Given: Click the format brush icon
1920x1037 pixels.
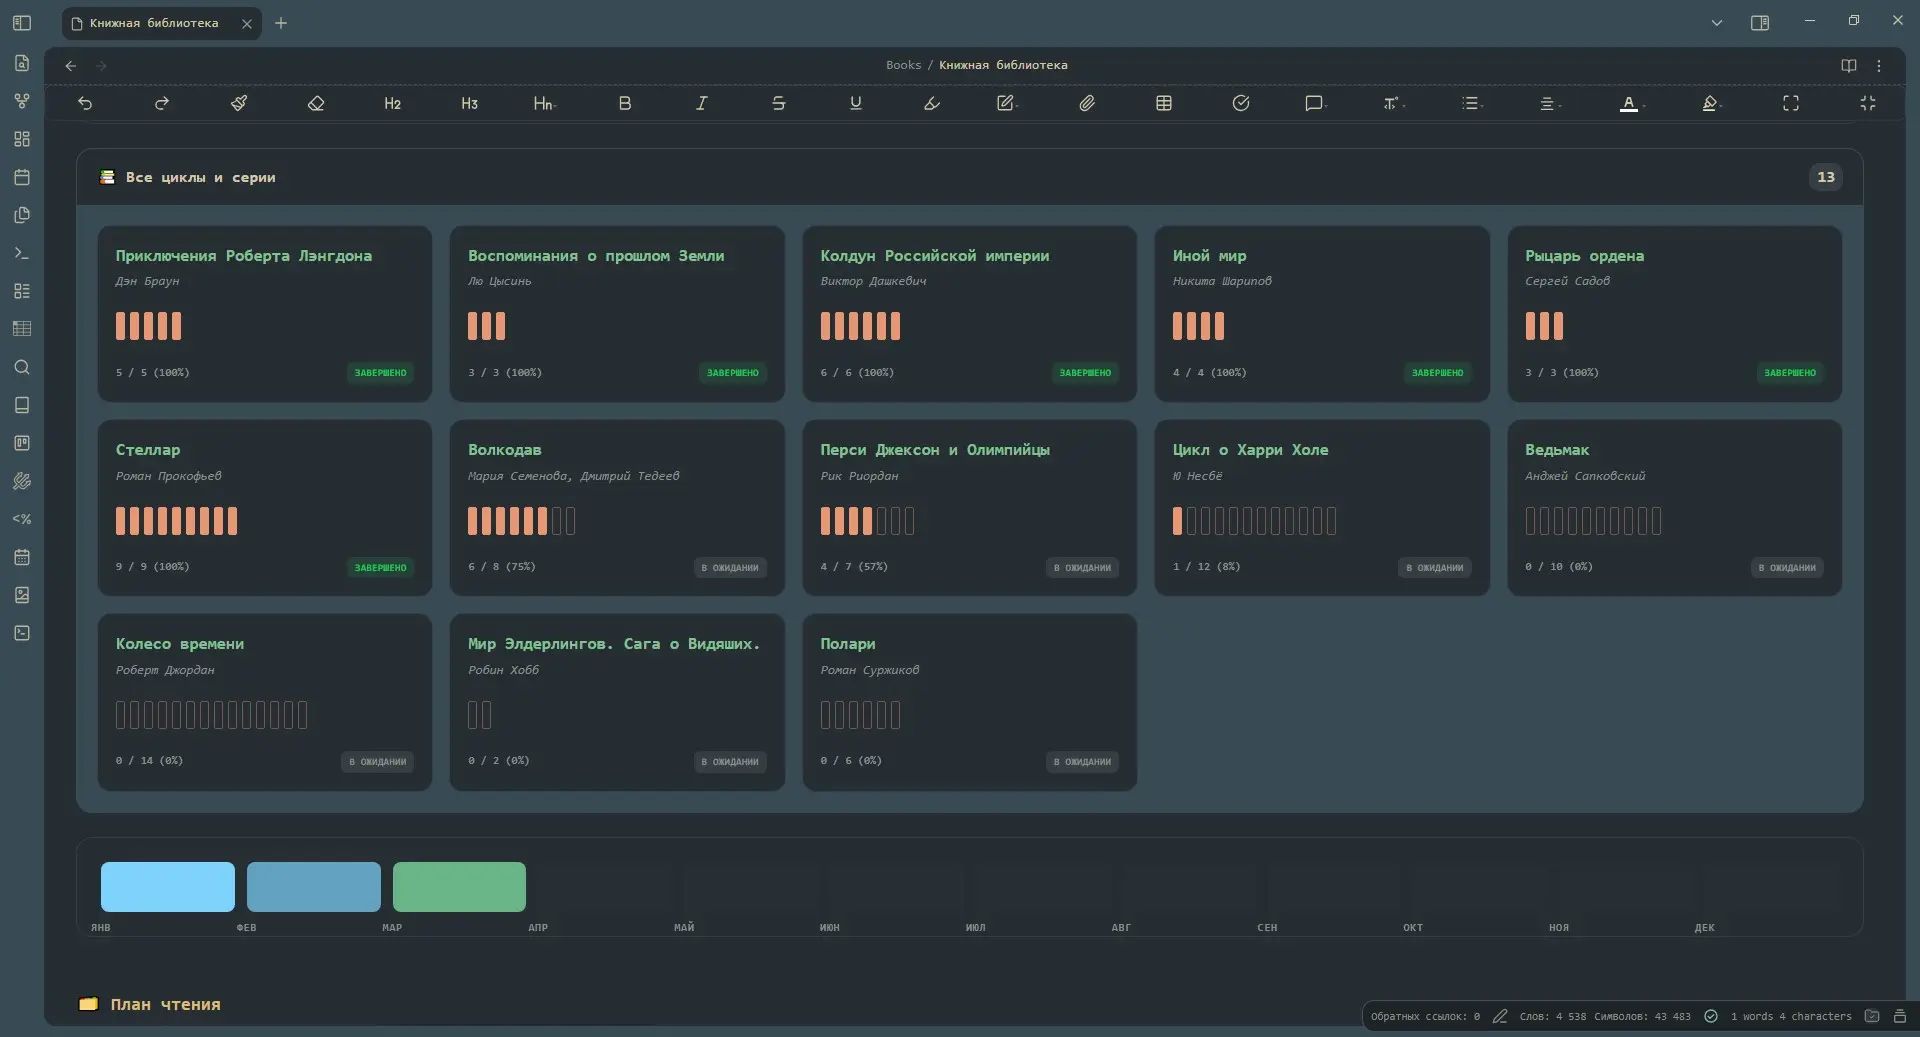Looking at the screenshot, I should [239, 103].
